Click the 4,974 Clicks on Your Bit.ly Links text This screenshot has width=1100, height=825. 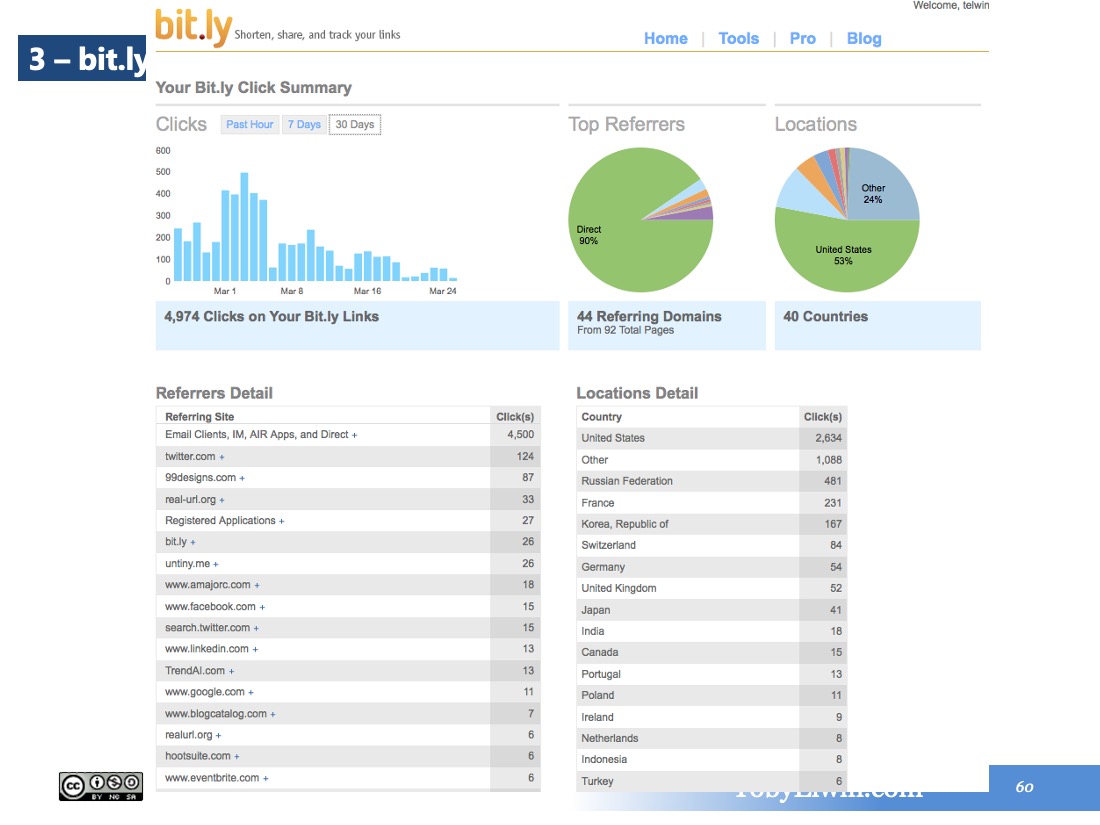click(x=271, y=316)
